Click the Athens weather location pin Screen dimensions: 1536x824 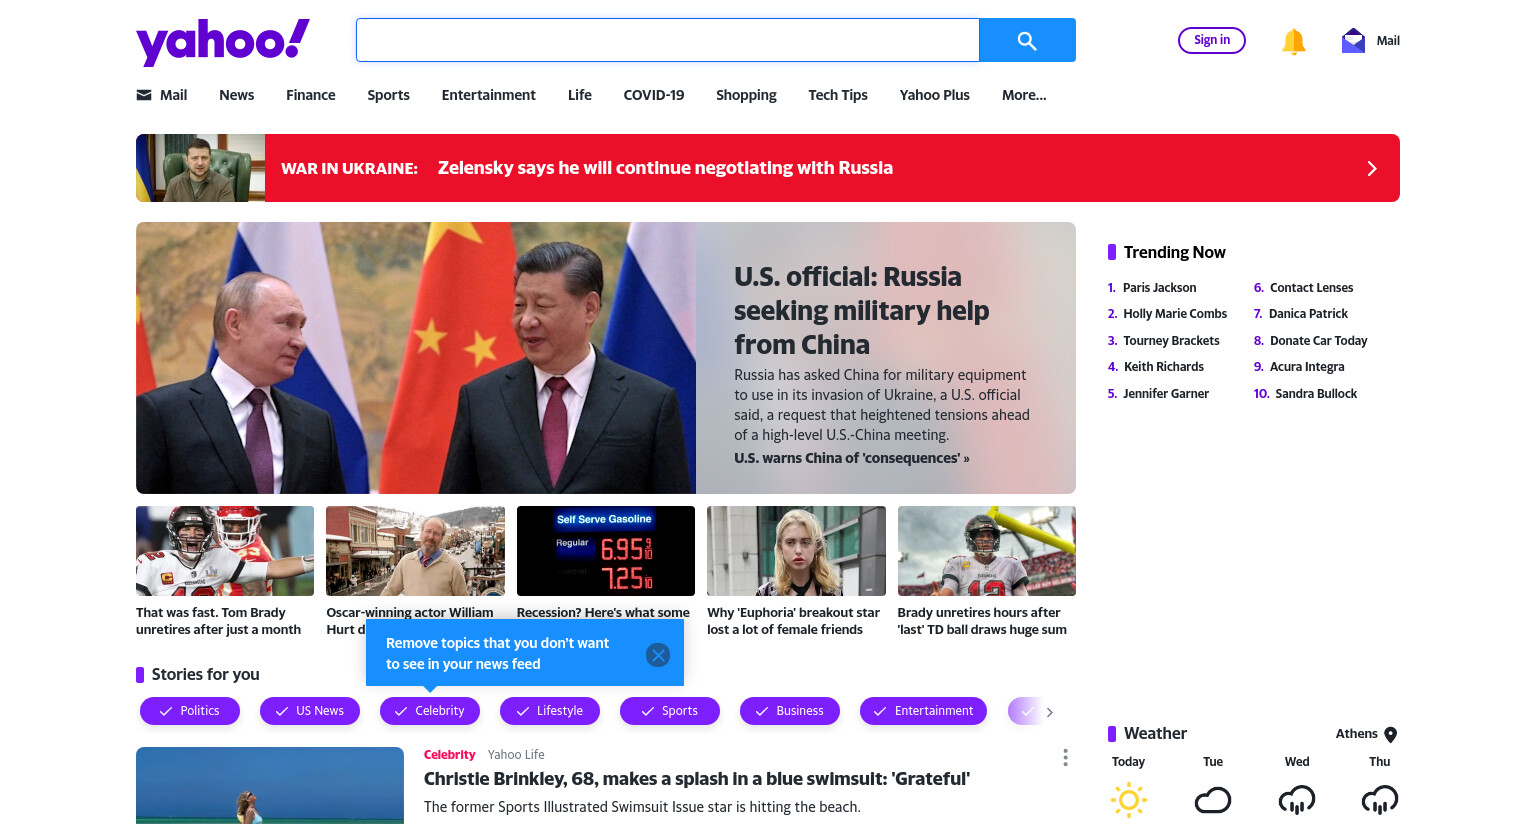(x=1390, y=735)
